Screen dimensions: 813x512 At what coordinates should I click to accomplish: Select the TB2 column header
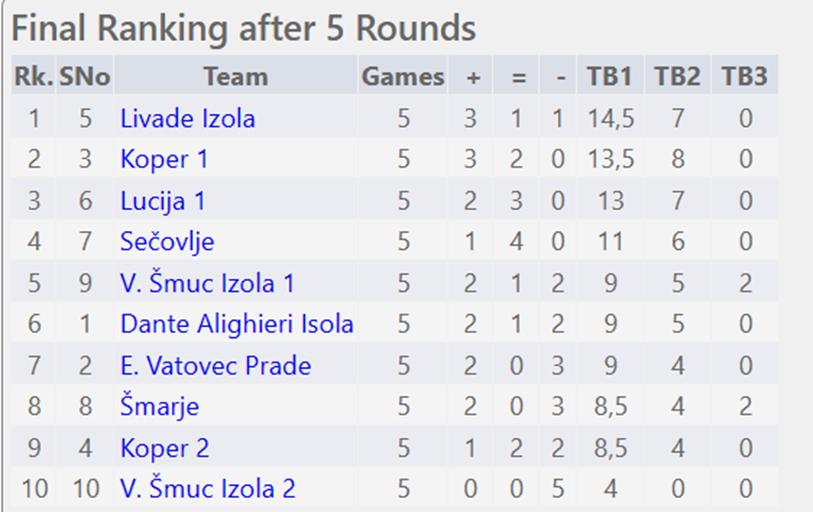(677, 76)
